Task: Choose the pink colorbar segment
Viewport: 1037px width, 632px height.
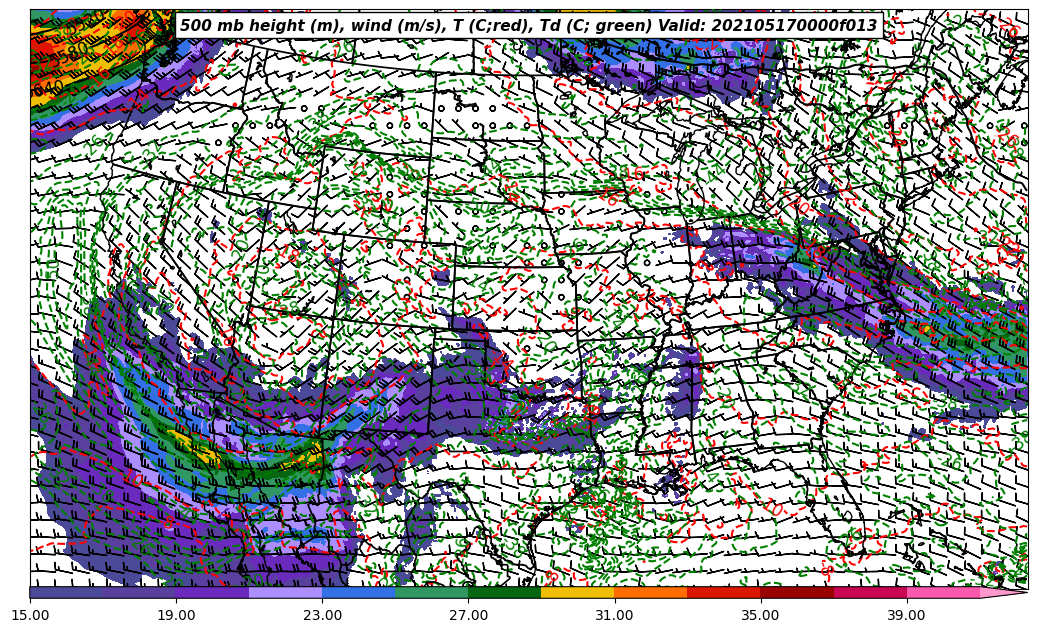Action: click(942, 593)
